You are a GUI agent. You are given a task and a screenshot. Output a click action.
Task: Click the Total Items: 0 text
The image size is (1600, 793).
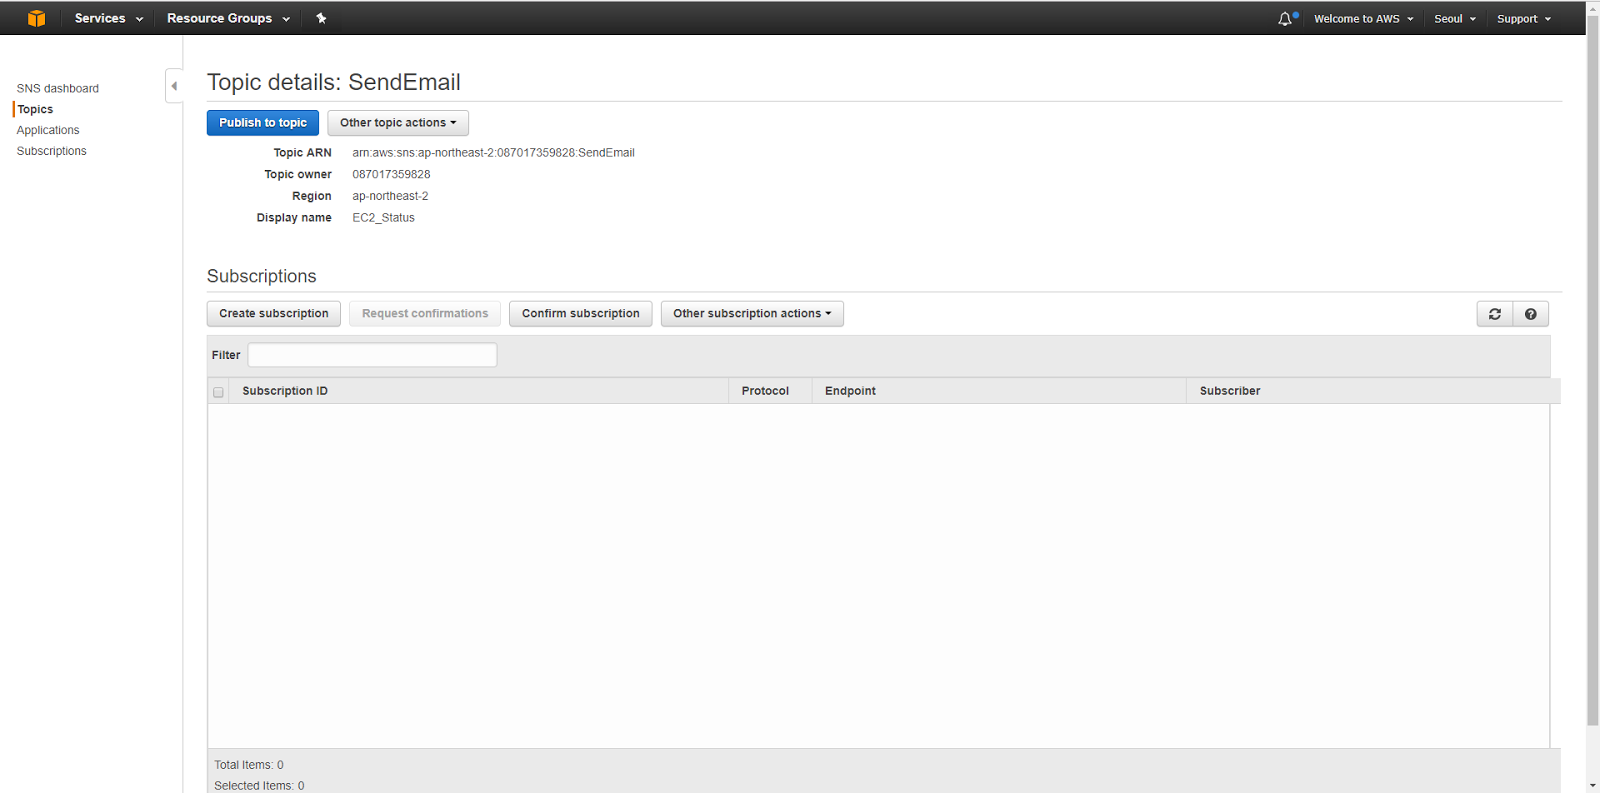pyautogui.click(x=249, y=765)
